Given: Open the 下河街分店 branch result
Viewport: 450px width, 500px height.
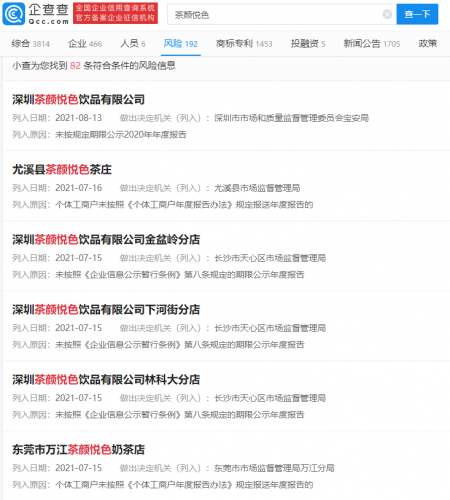Looking at the screenshot, I should coord(106,310).
